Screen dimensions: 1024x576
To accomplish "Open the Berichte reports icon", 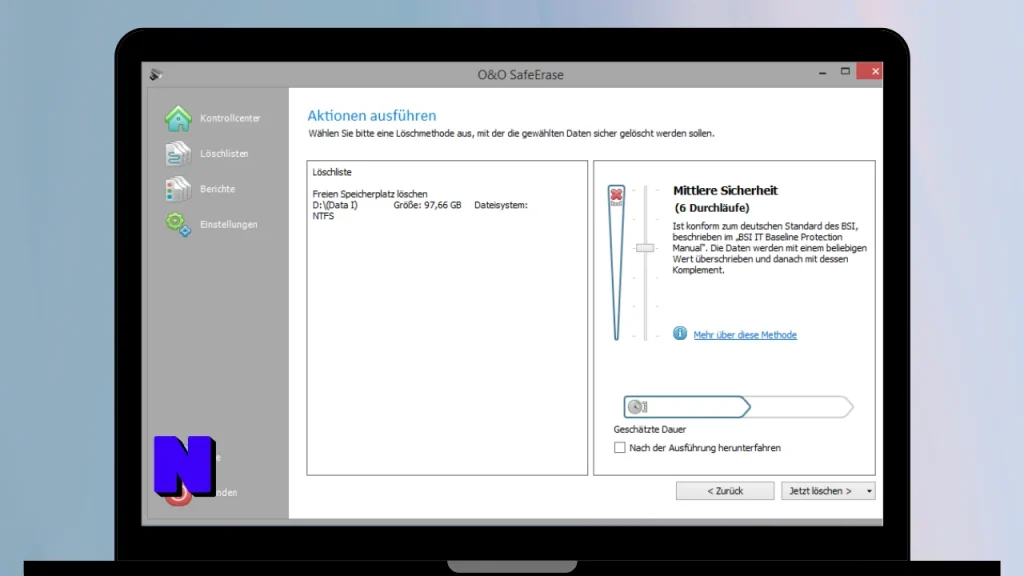I will click(x=178, y=189).
